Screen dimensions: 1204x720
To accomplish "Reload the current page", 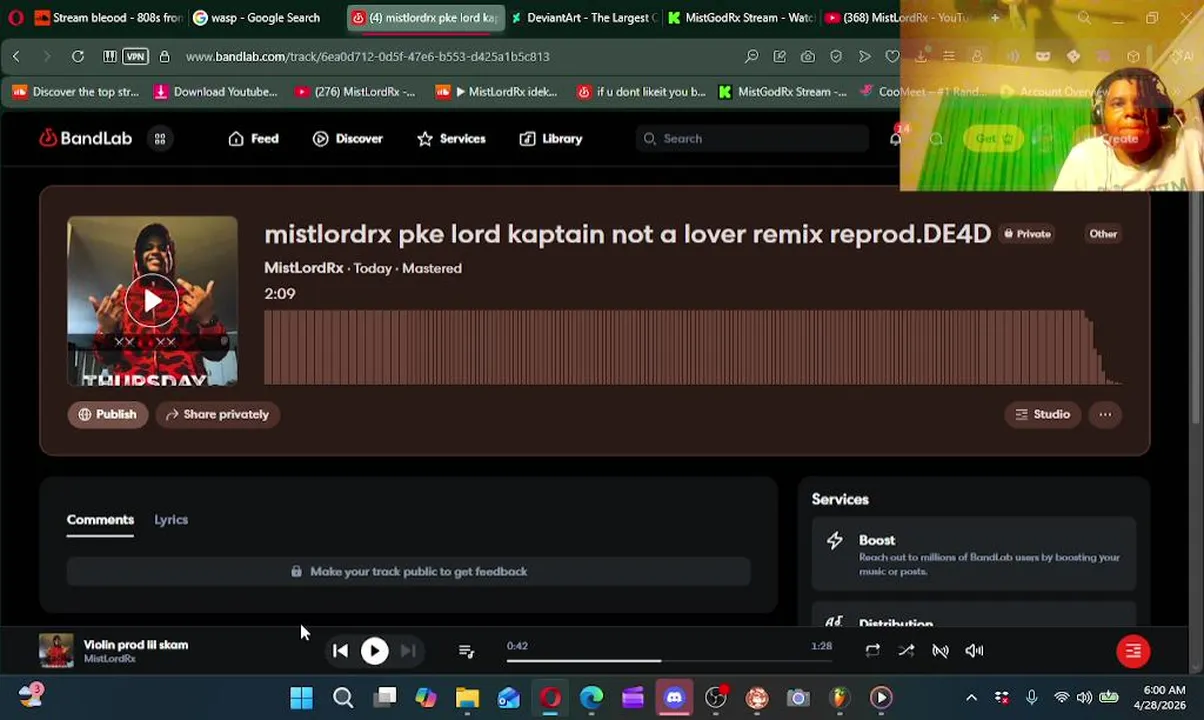I will pyautogui.click(x=78, y=56).
